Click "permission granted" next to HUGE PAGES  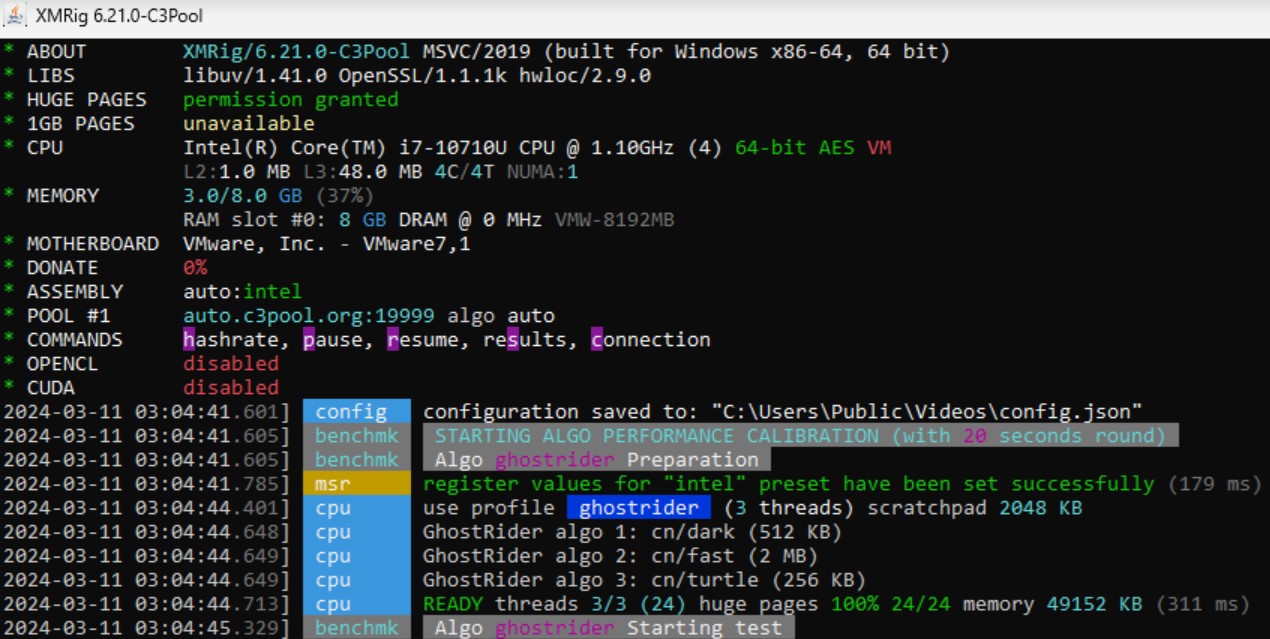pos(290,100)
